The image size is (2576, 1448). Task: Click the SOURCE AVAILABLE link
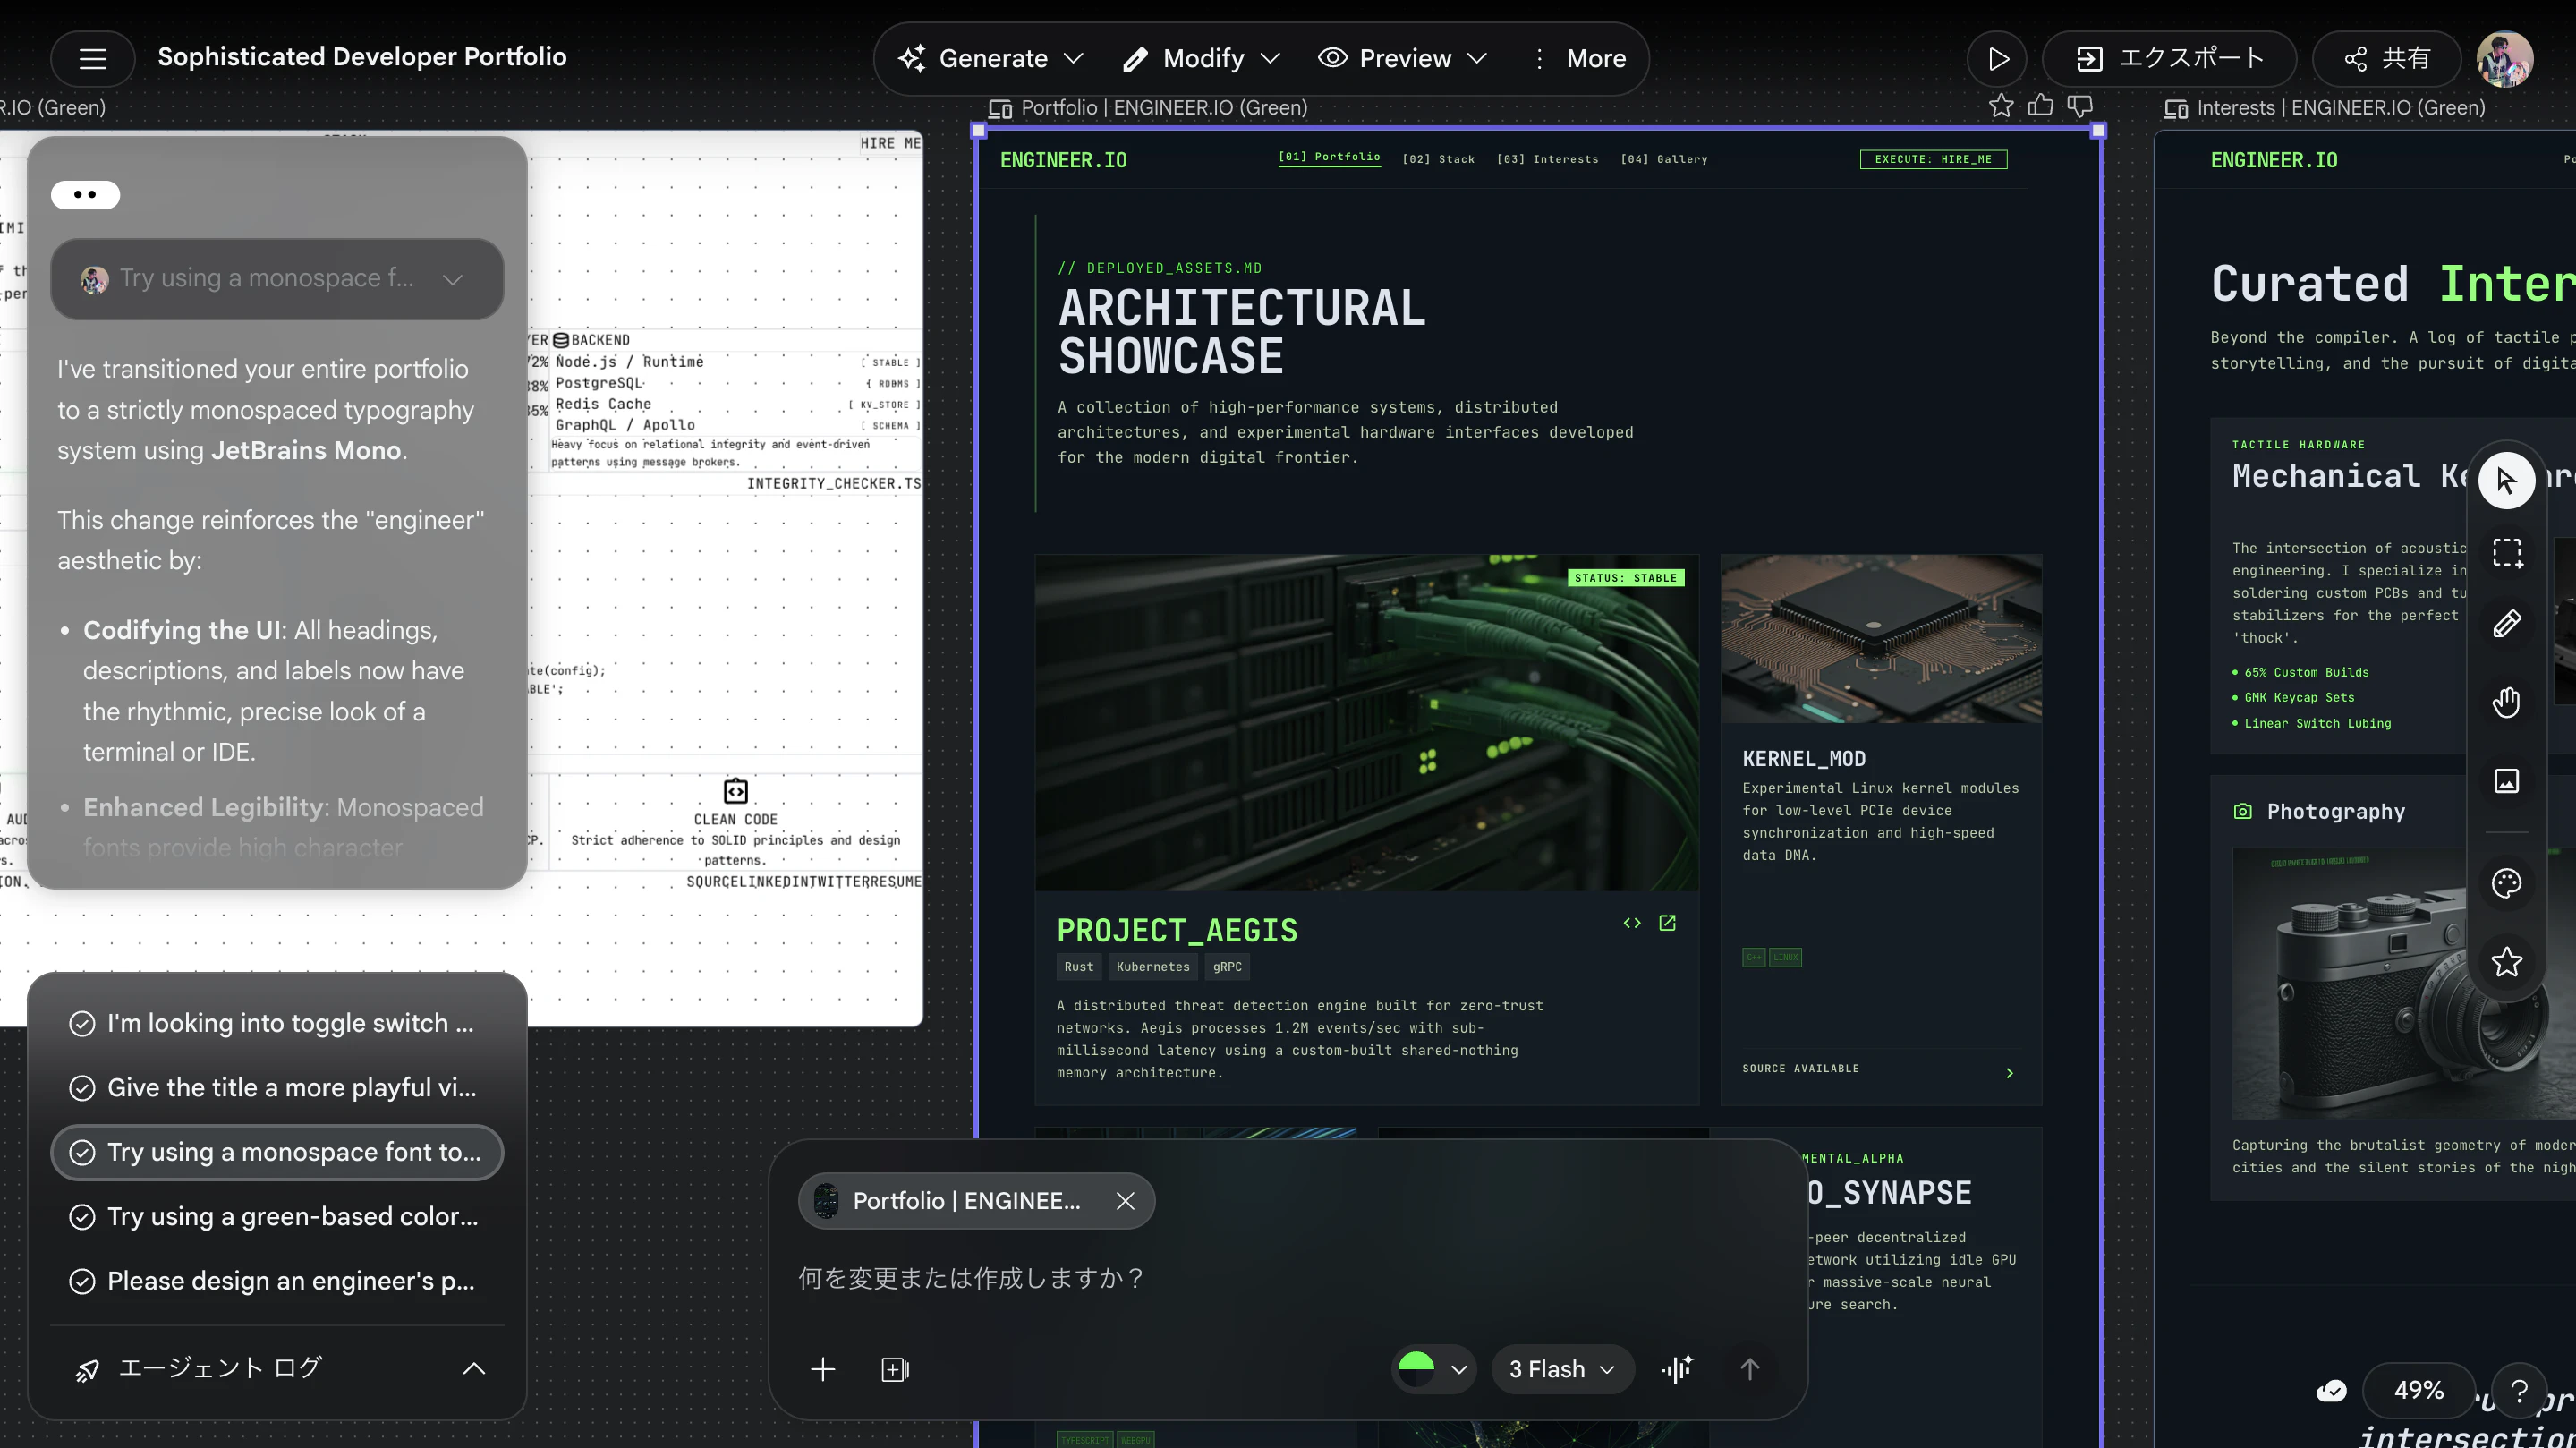pyautogui.click(x=1800, y=1069)
